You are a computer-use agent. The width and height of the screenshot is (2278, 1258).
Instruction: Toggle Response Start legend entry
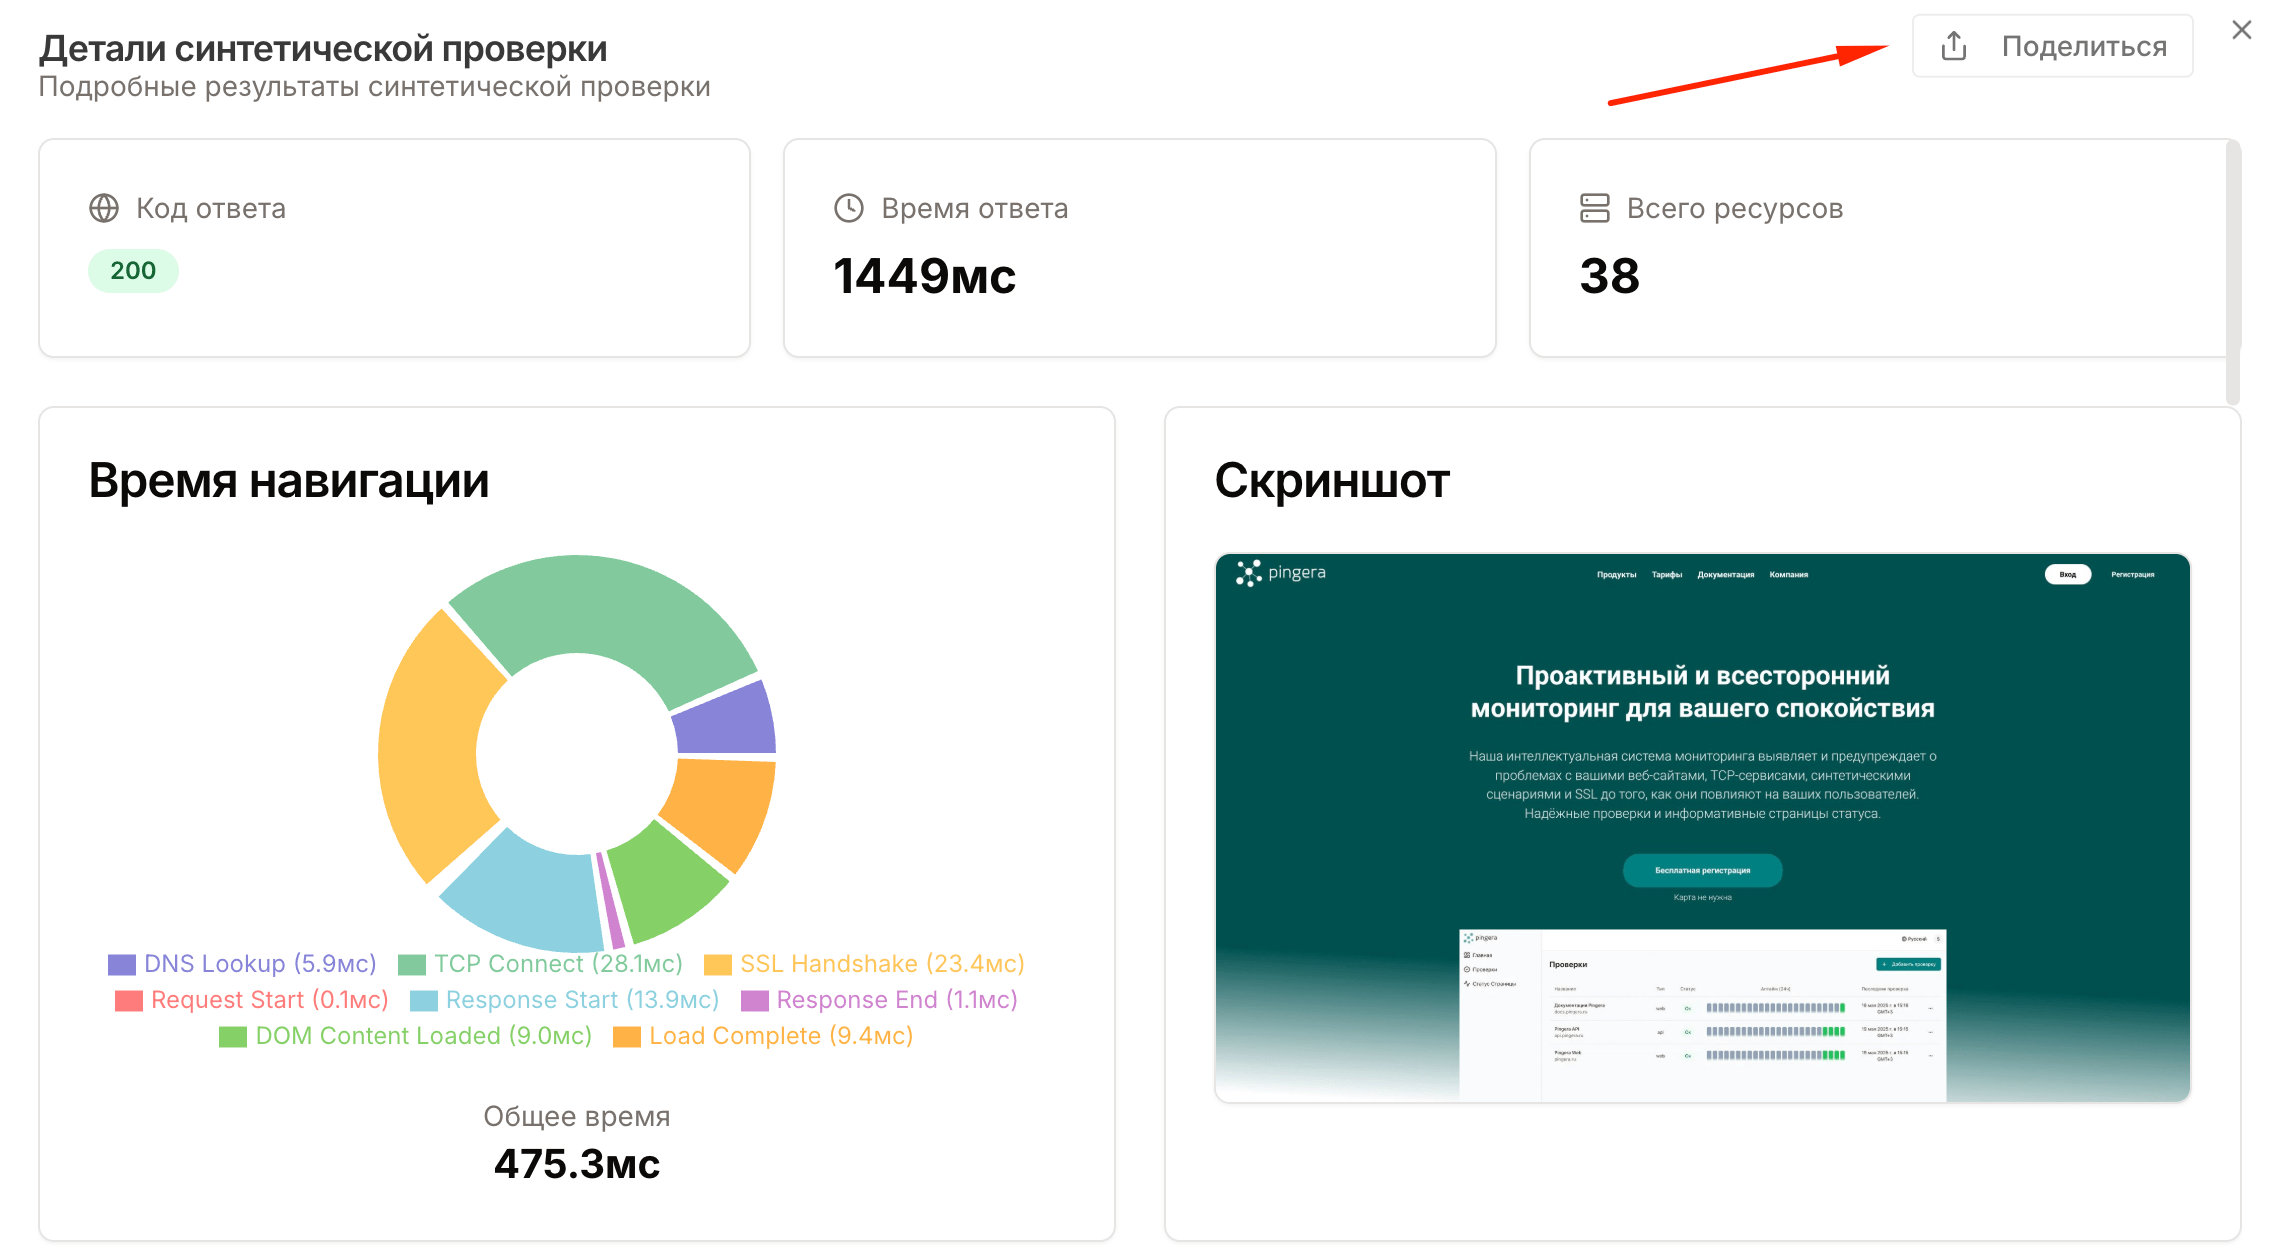pos(565,1000)
